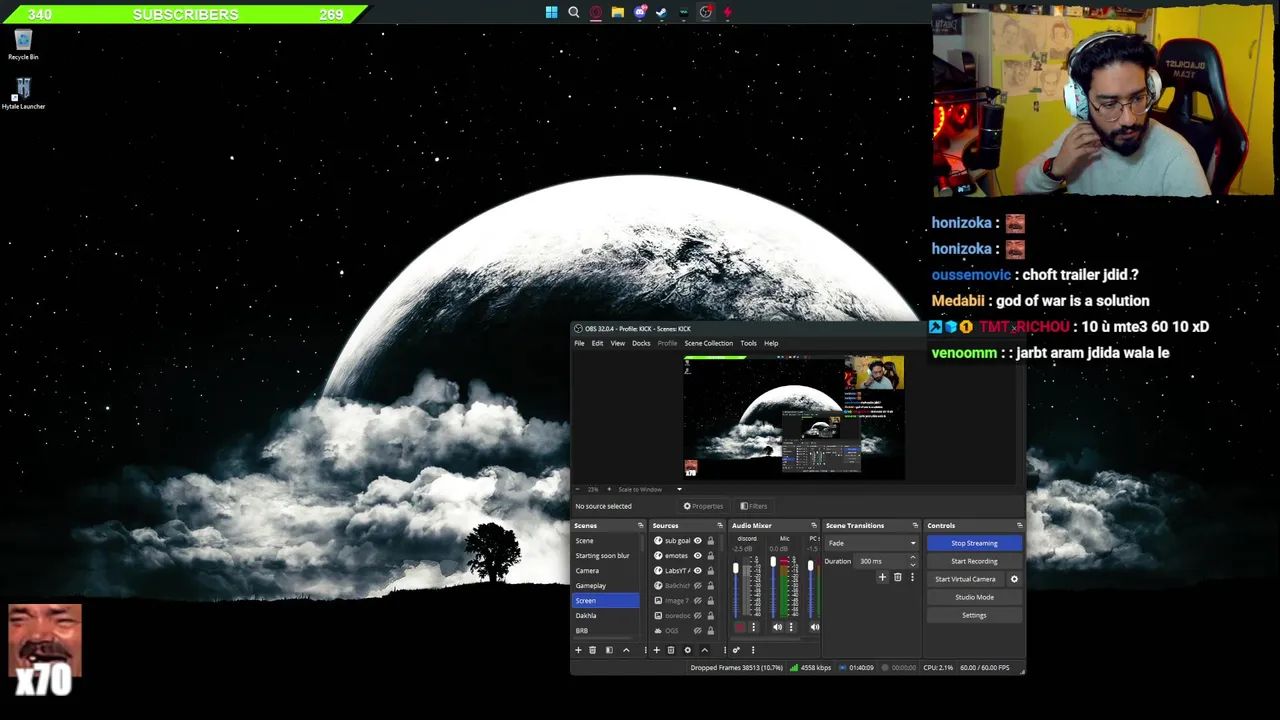Pop out the Audio Mixer dock
This screenshot has height=720, width=1280.
[x=814, y=525]
